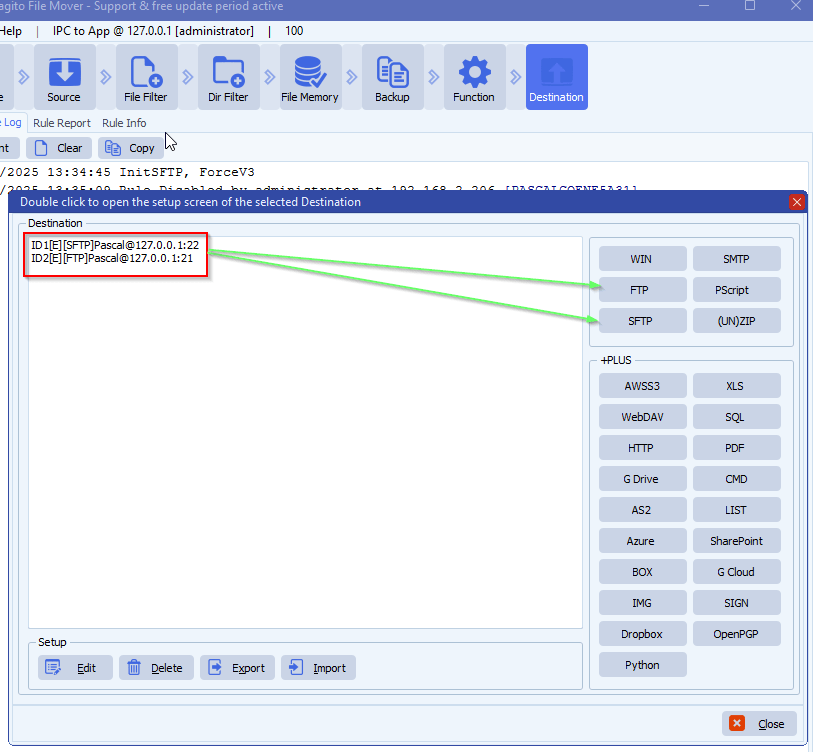This screenshot has height=752, width=813.
Task: Add a G Cloud destination
Action: pos(736,572)
